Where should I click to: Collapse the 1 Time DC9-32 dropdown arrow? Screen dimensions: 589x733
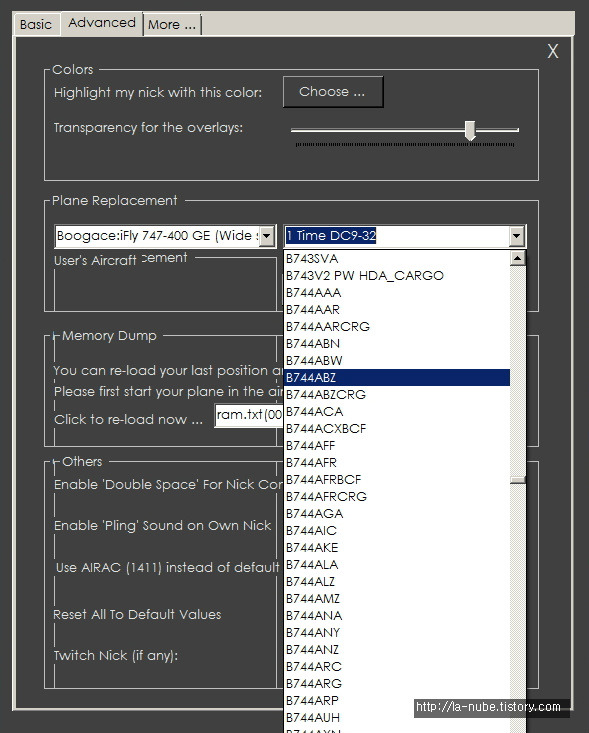click(516, 236)
